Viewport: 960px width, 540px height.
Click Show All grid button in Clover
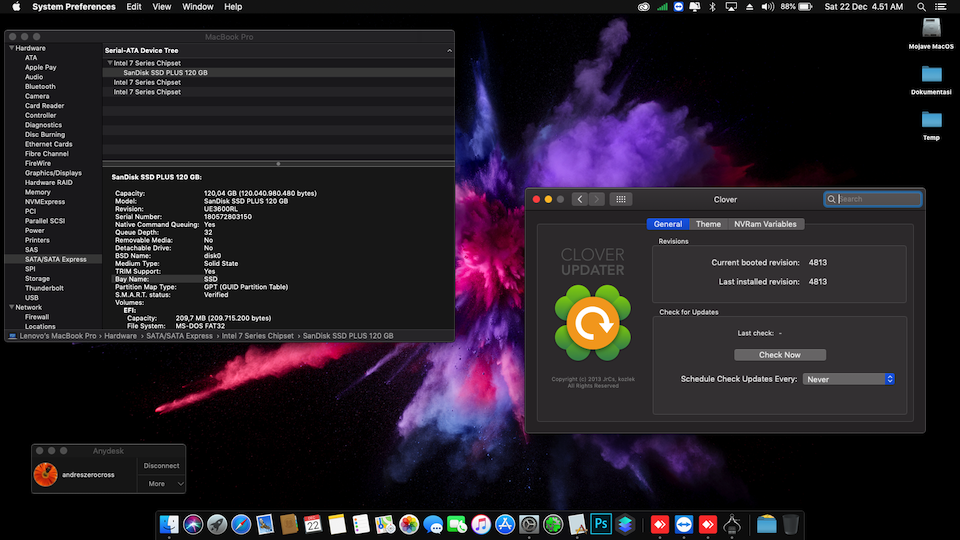tap(620, 199)
